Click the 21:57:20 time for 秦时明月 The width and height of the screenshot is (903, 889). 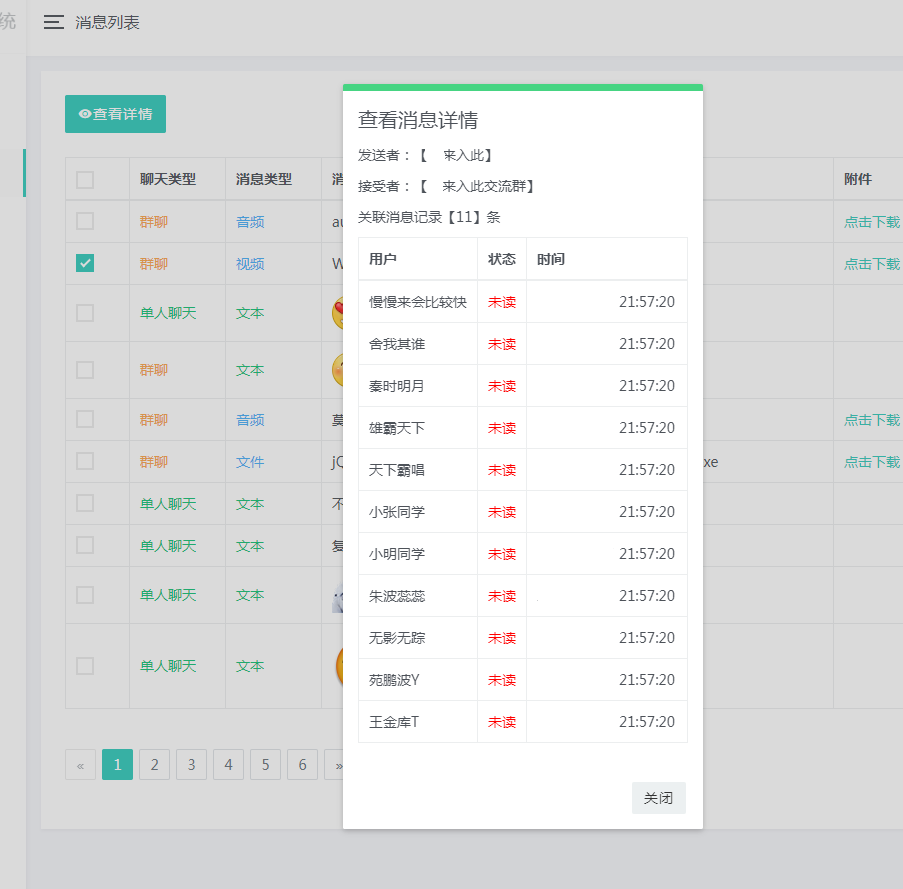(x=647, y=386)
